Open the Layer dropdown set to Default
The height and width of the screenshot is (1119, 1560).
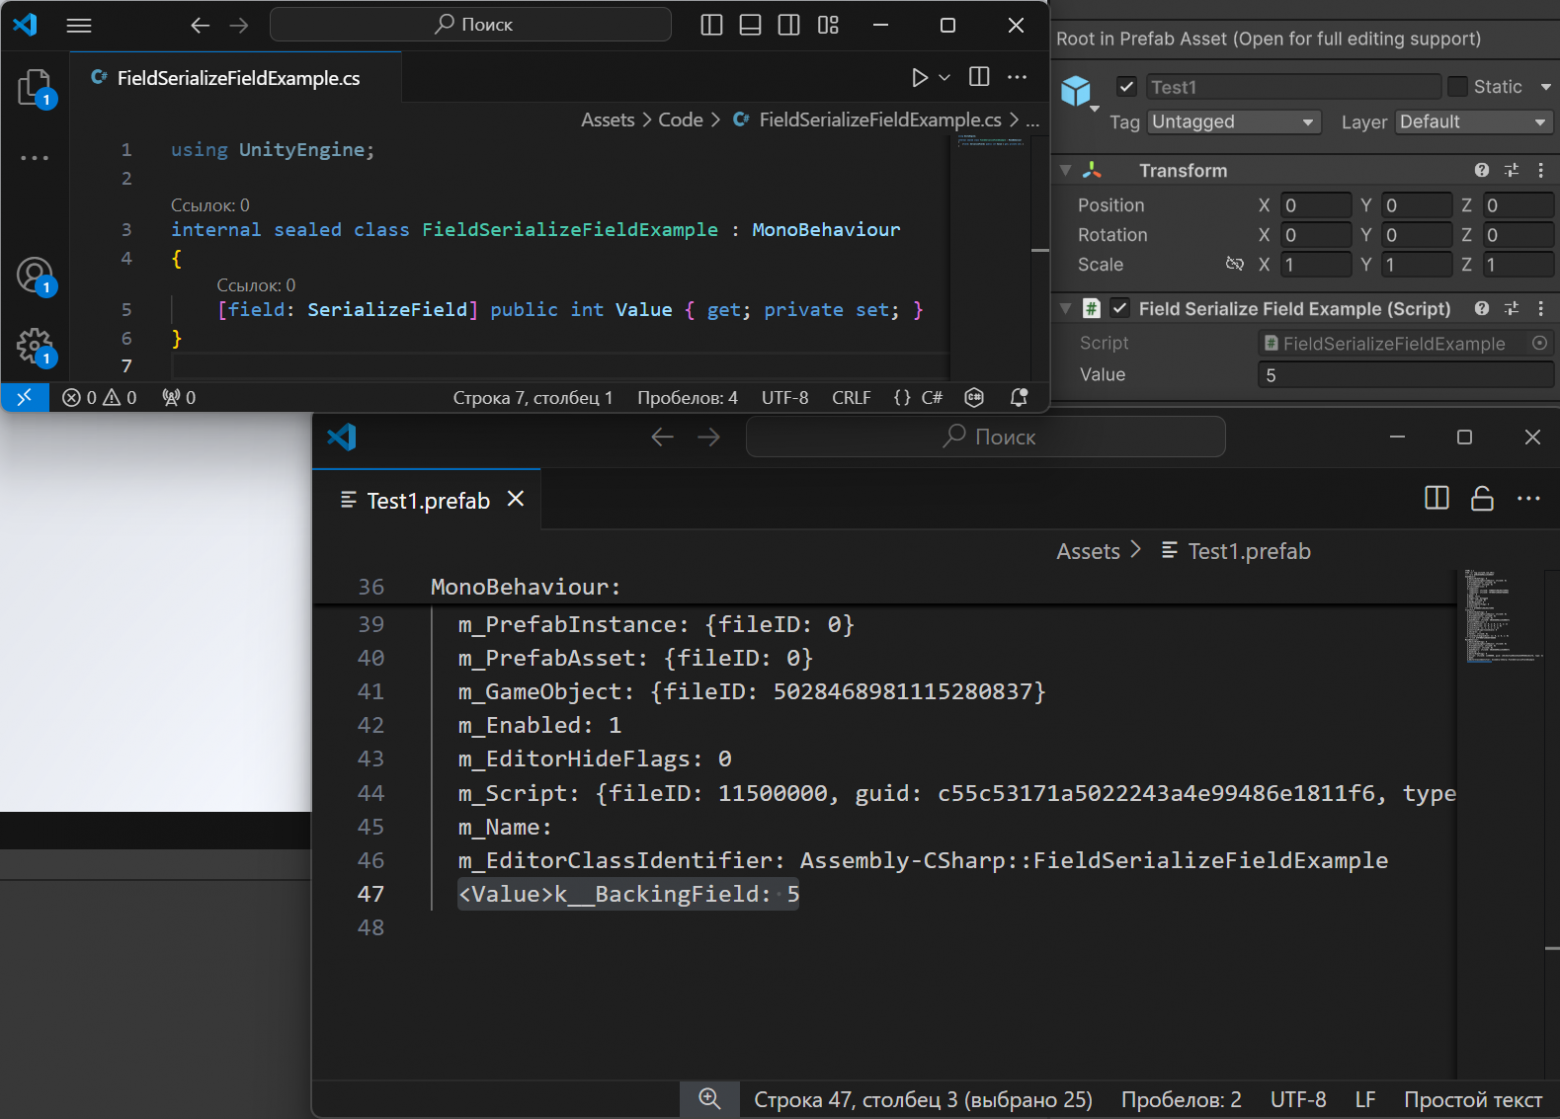click(x=1472, y=122)
